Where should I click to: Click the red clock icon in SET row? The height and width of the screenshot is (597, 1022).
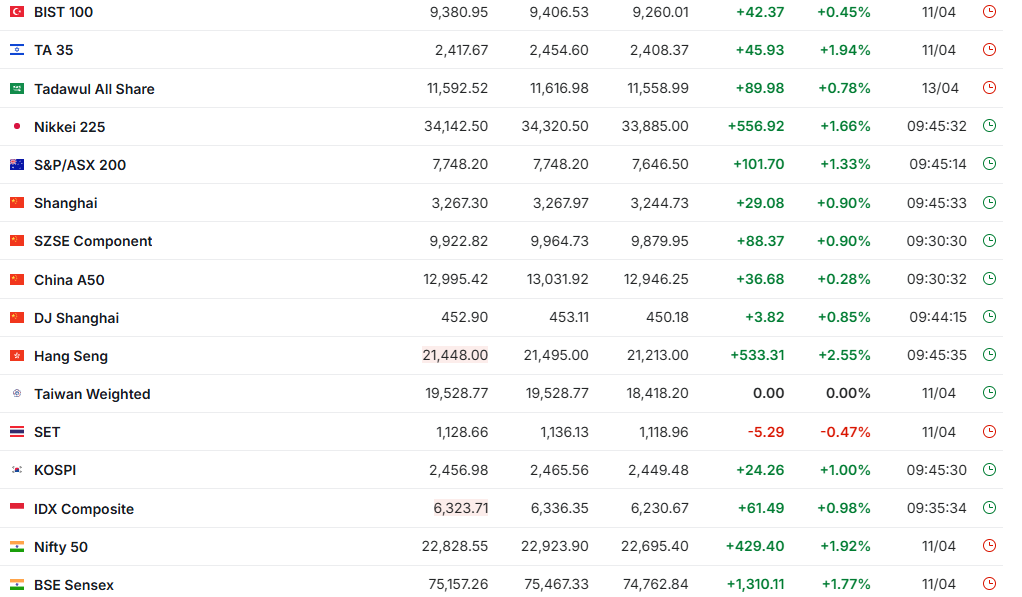click(x=989, y=432)
